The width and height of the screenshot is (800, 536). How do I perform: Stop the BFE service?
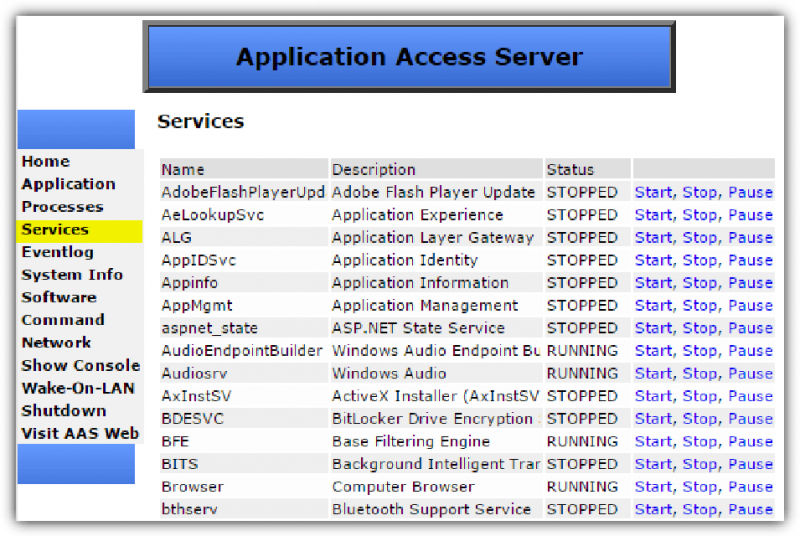pyautogui.click(x=699, y=441)
